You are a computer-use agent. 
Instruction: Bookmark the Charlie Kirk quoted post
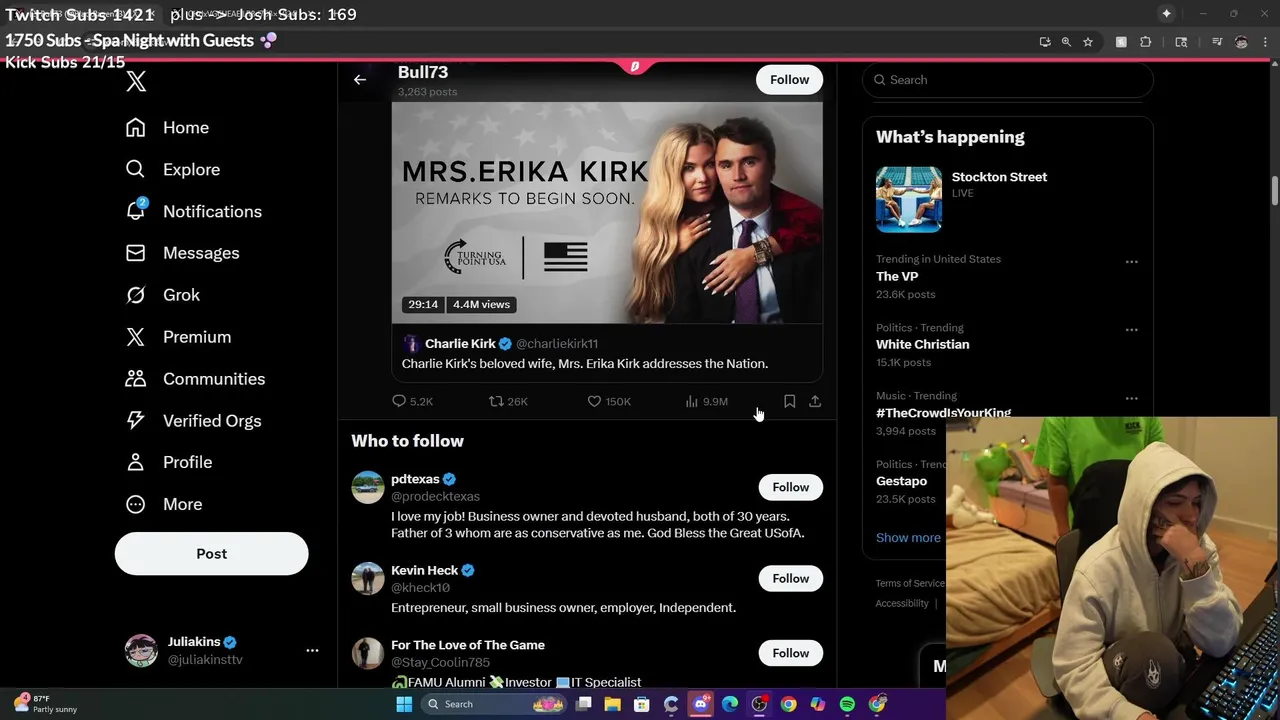[789, 401]
